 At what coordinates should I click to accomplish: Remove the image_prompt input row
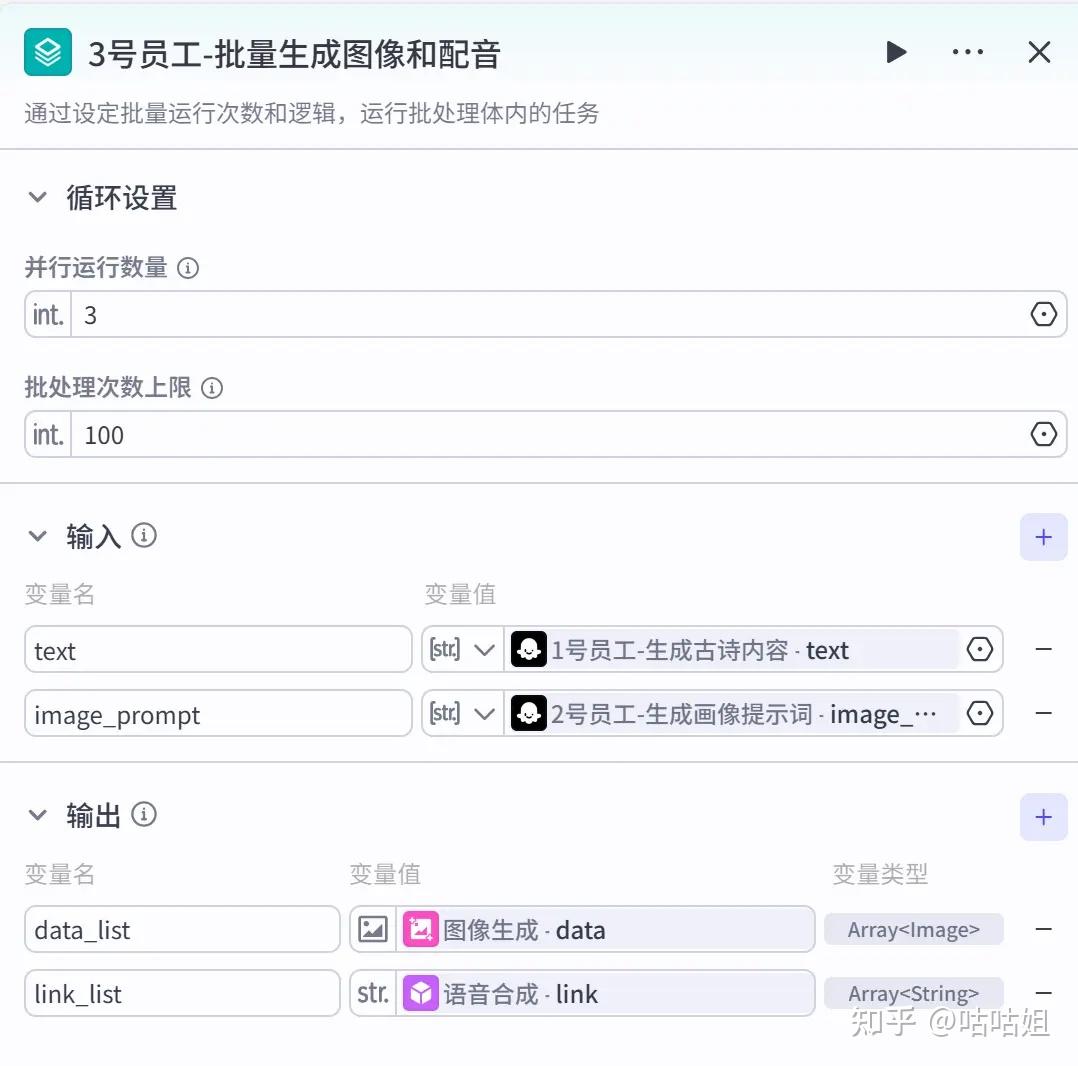(1043, 714)
